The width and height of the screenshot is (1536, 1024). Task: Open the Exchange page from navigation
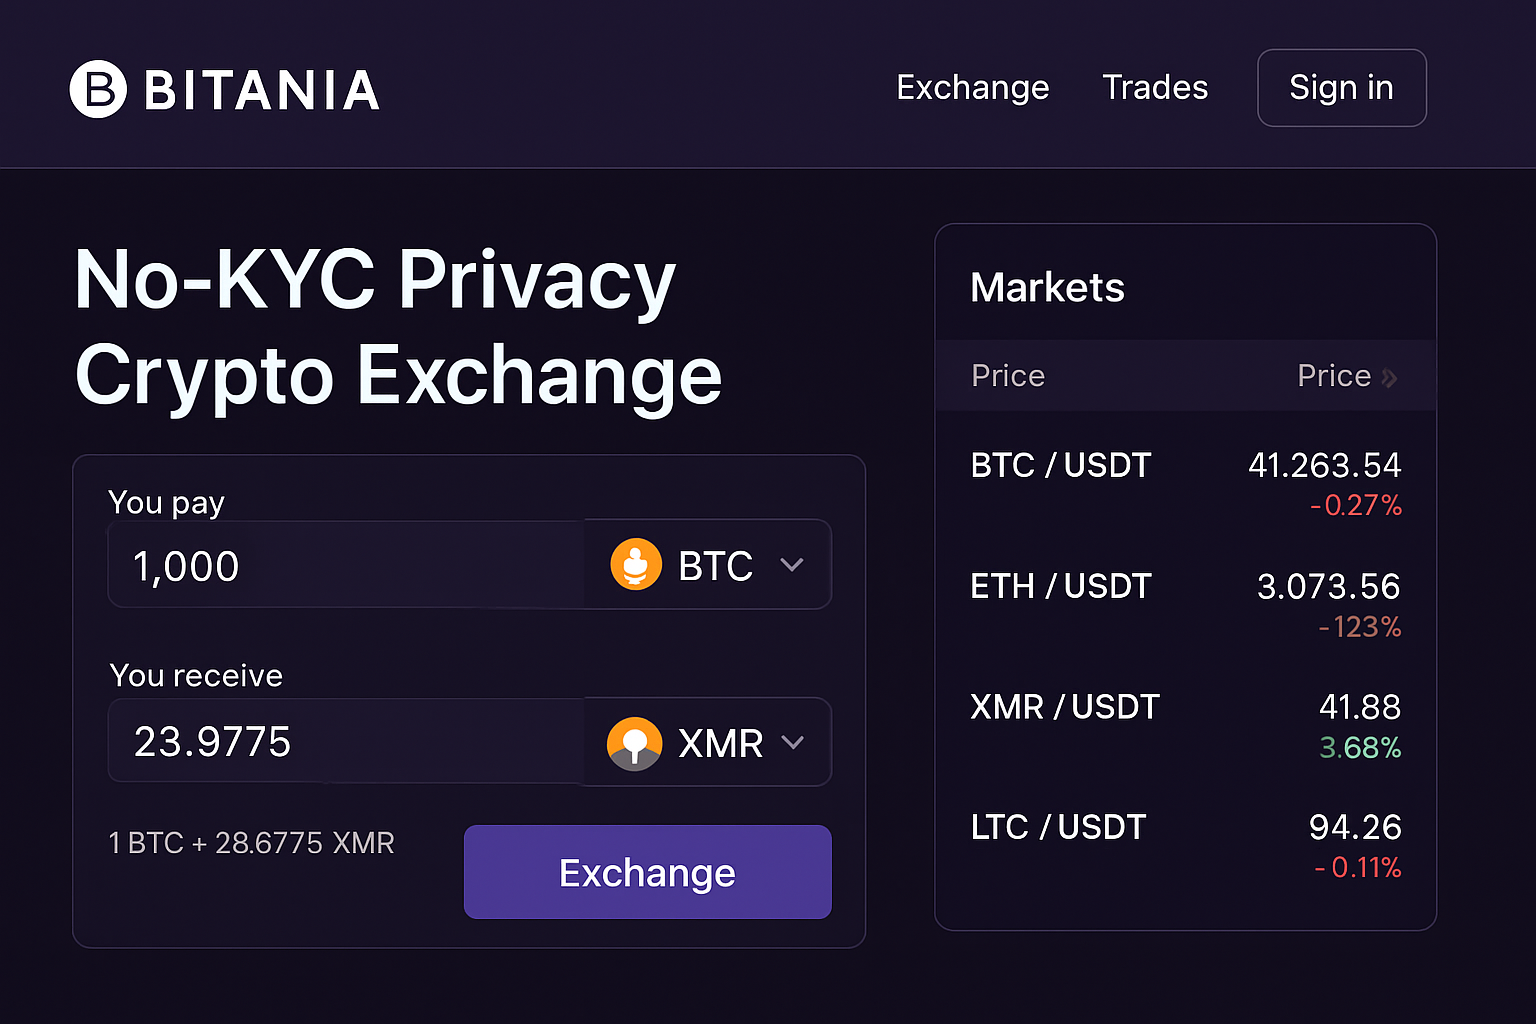[x=973, y=88]
